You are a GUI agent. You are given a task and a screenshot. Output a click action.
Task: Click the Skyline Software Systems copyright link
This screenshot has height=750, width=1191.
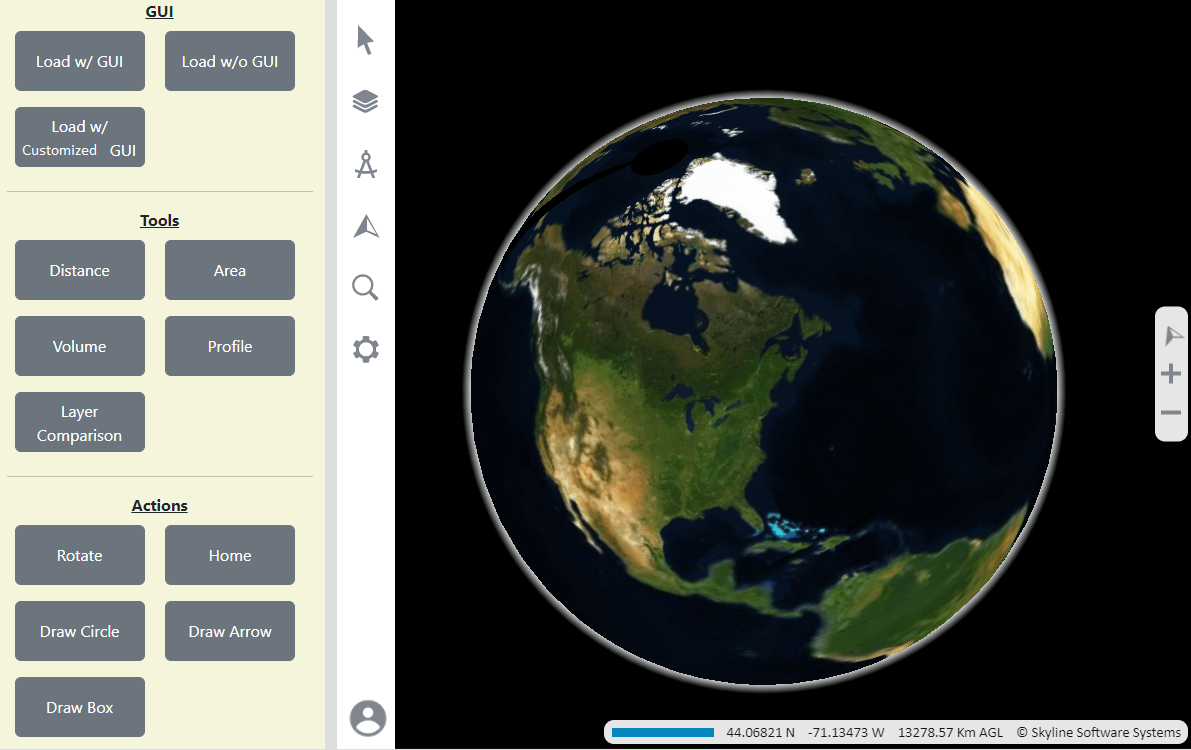coord(1097,732)
